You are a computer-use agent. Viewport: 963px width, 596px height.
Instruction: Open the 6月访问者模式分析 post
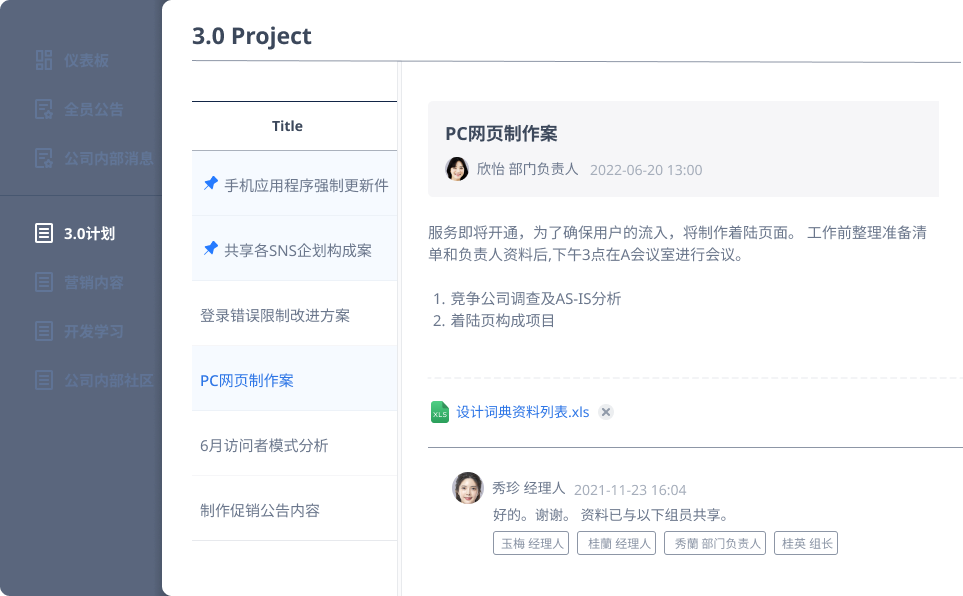point(264,445)
